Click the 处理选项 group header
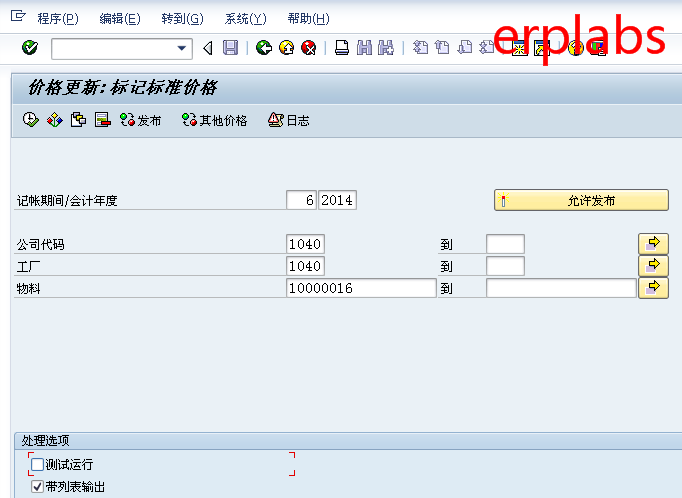Viewport: 682px width, 498px height. coord(46,441)
